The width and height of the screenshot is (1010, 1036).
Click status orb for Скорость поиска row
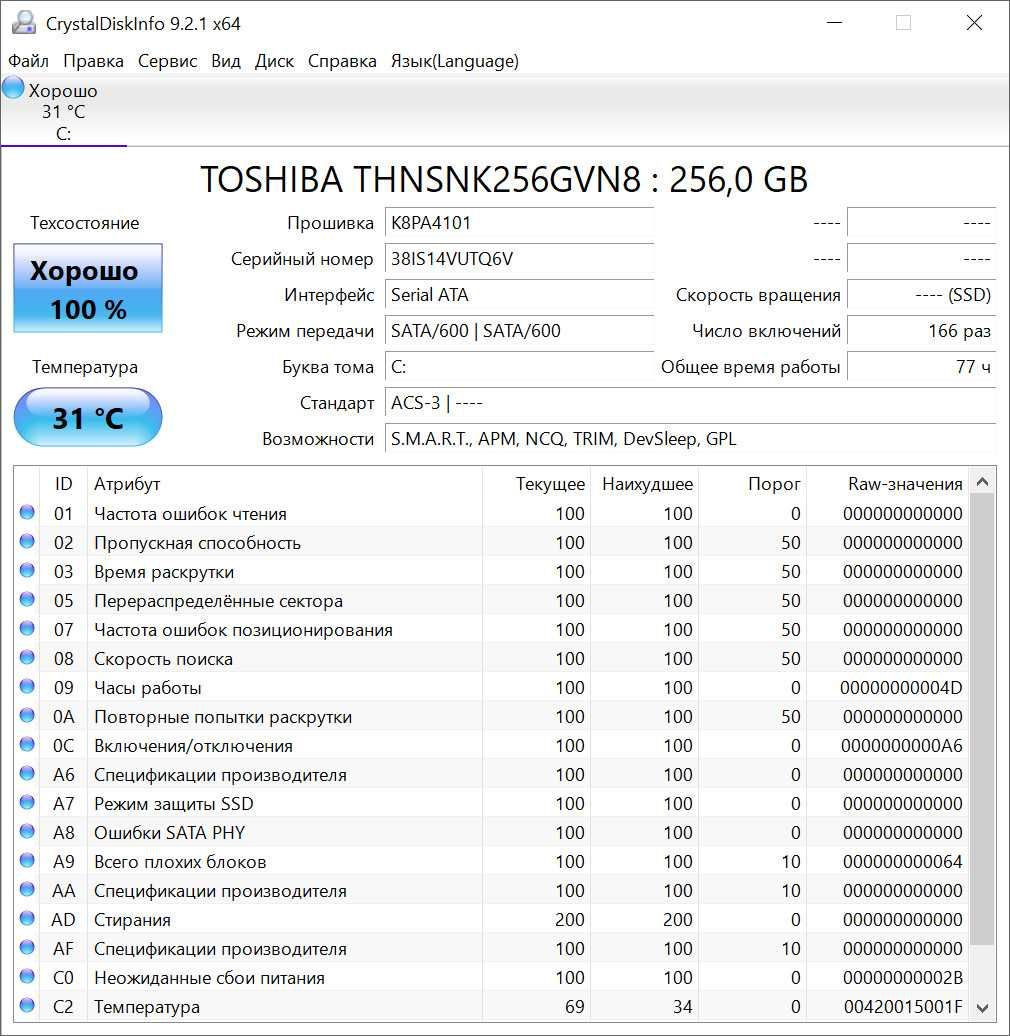point(27,657)
